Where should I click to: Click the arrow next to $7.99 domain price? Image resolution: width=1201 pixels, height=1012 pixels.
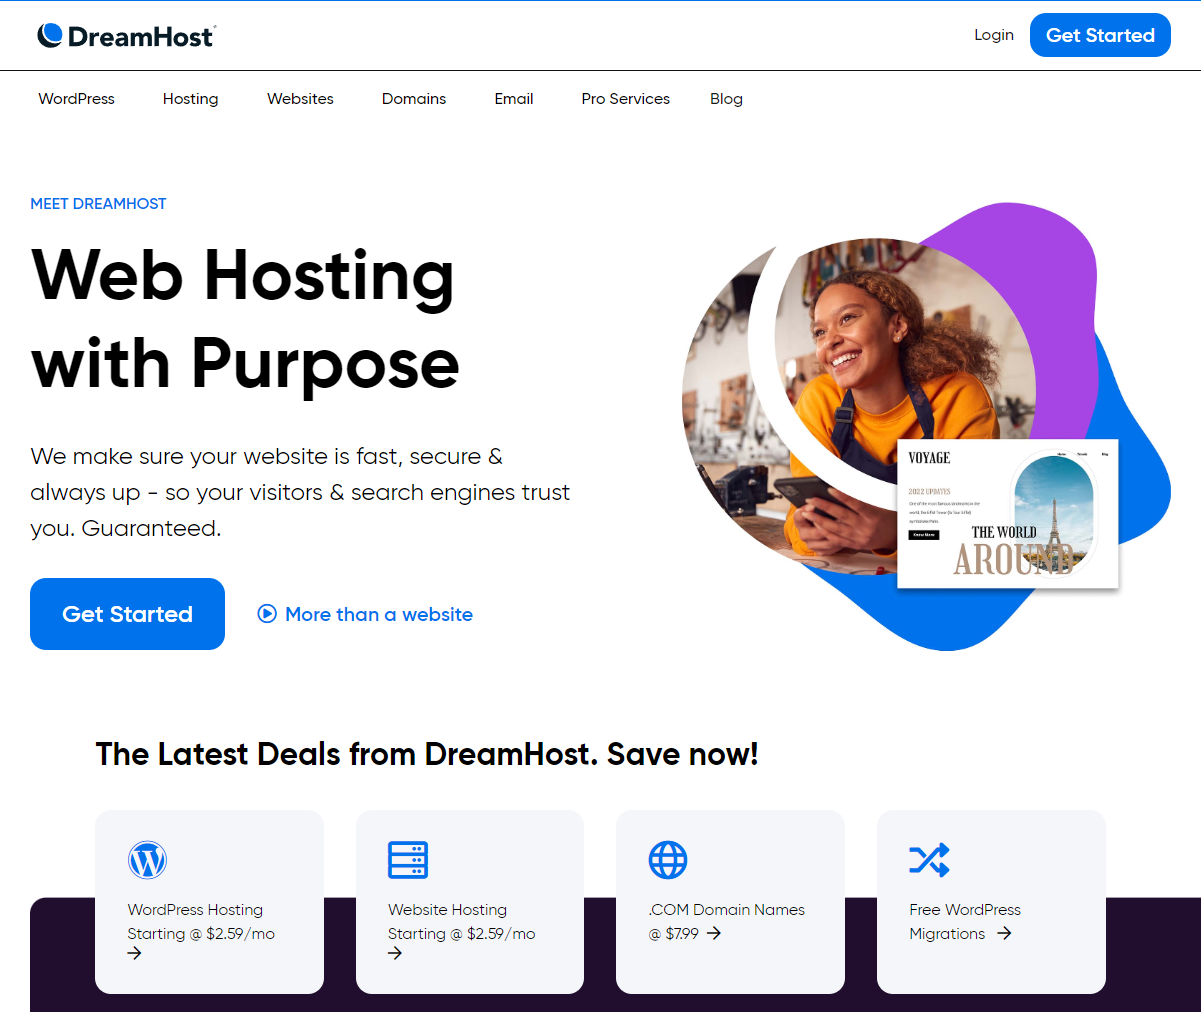[714, 933]
